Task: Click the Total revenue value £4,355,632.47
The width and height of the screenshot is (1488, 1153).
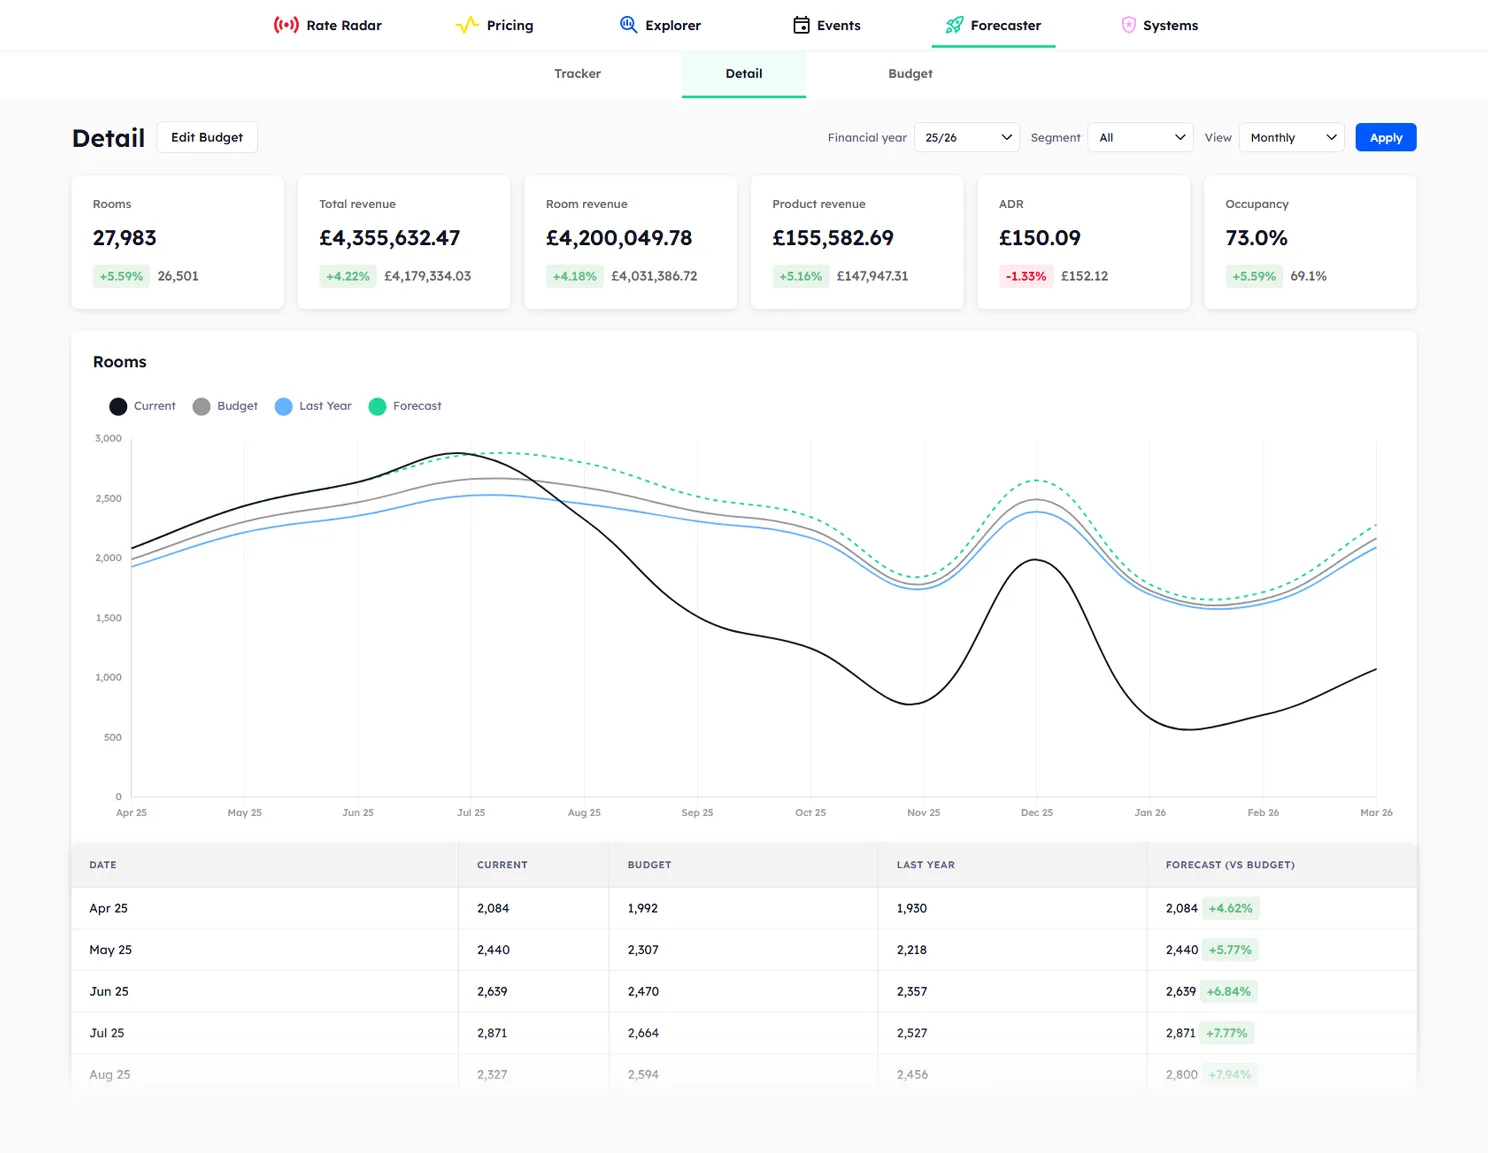Action: [x=390, y=238]
